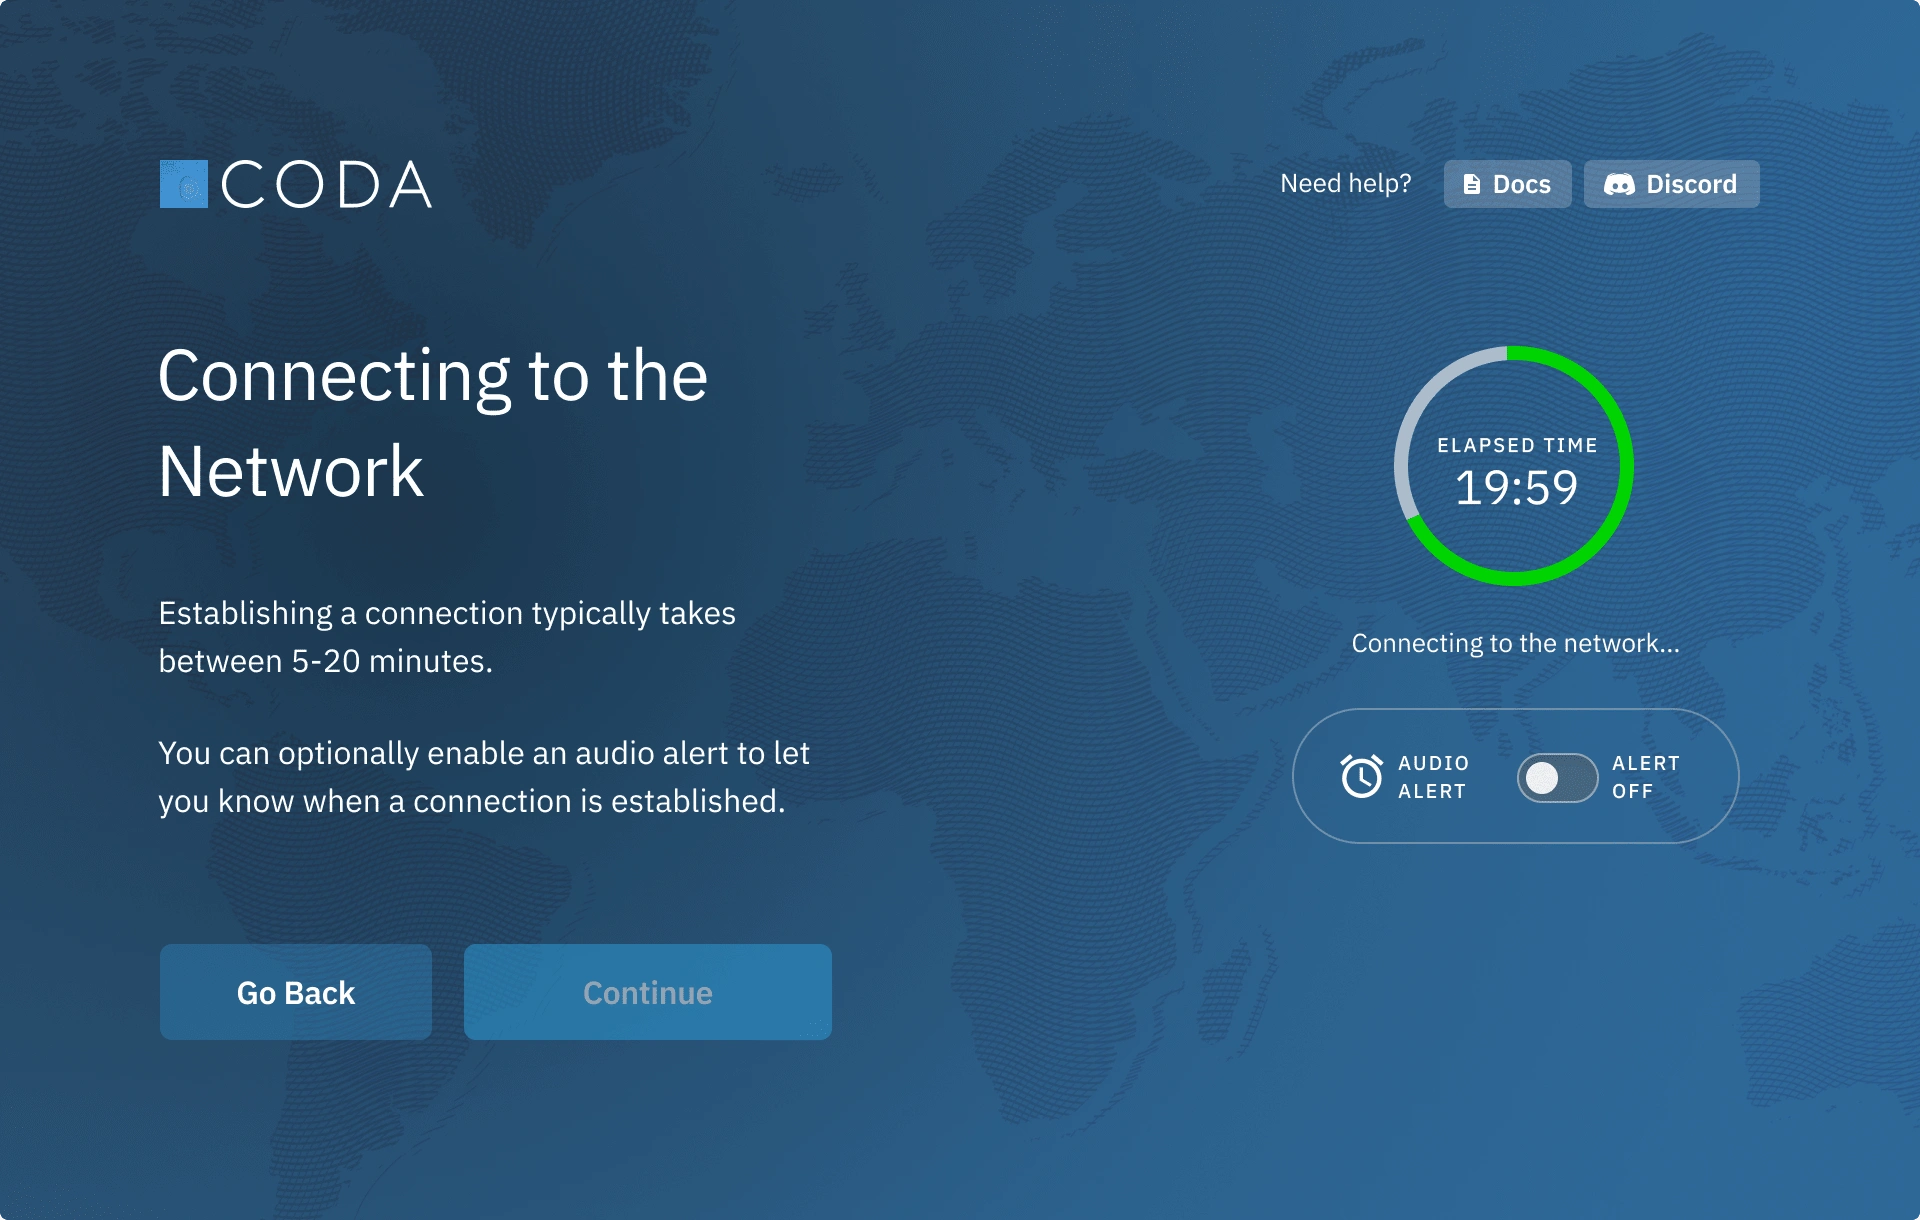Click the alarm clock audio alert icon

coord(1361,776)
